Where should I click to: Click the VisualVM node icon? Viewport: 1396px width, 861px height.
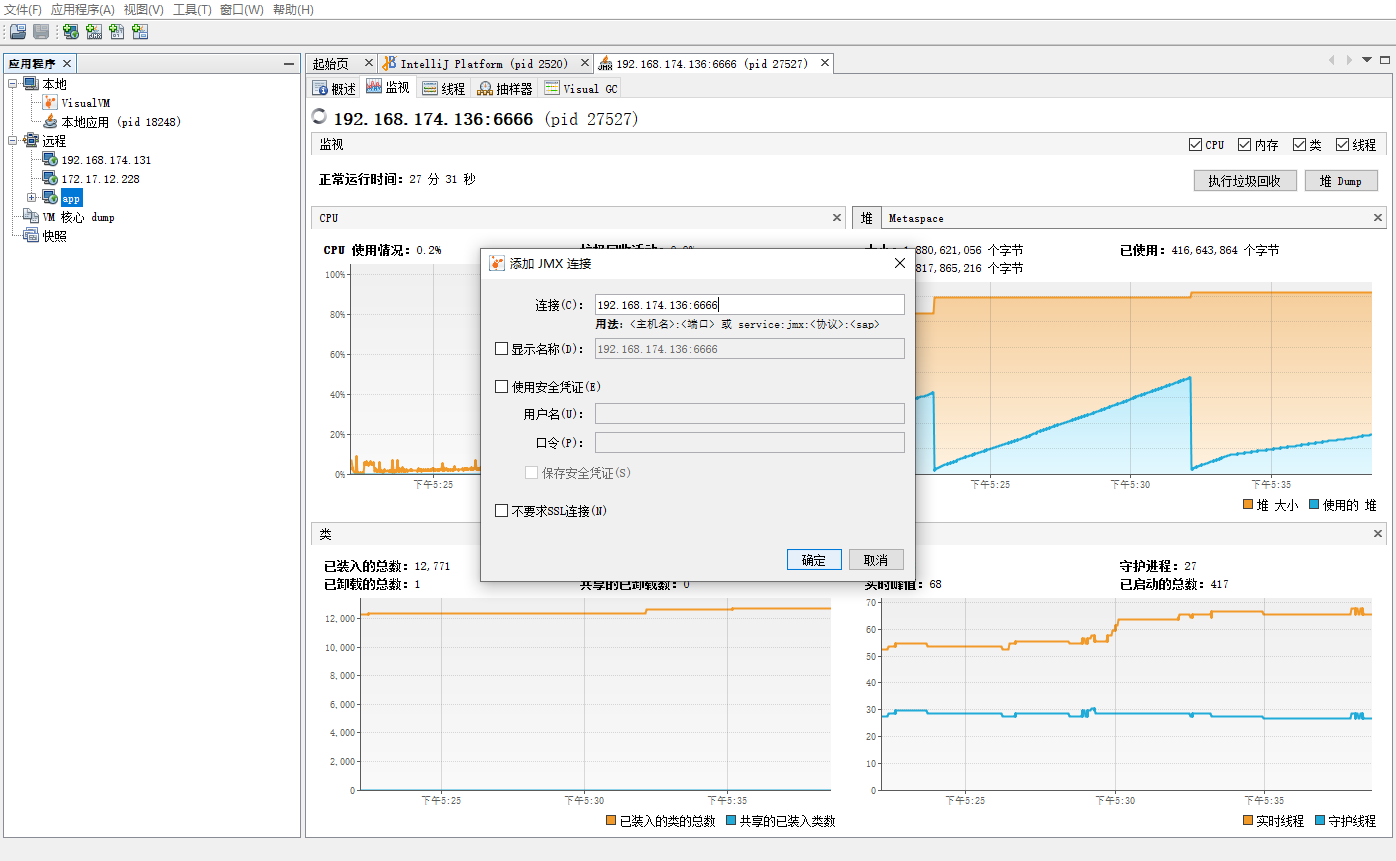click(50, 102)
